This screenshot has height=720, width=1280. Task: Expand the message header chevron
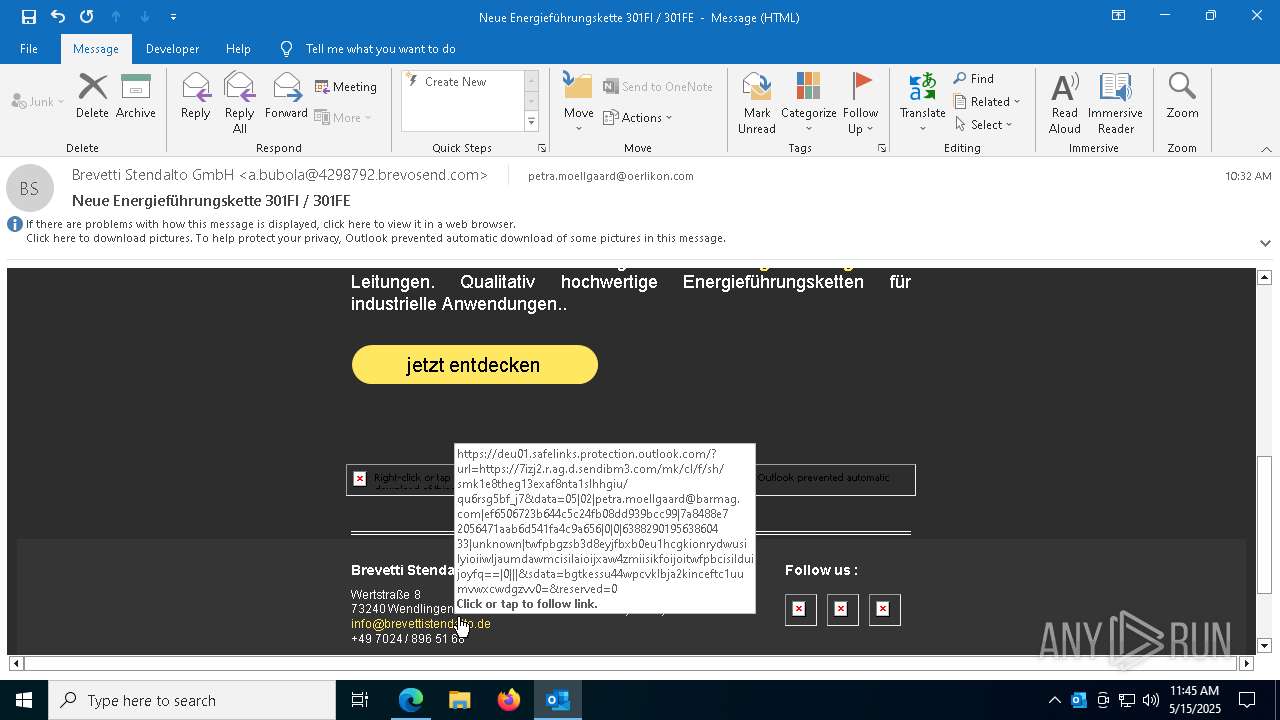coord(1265,243)
